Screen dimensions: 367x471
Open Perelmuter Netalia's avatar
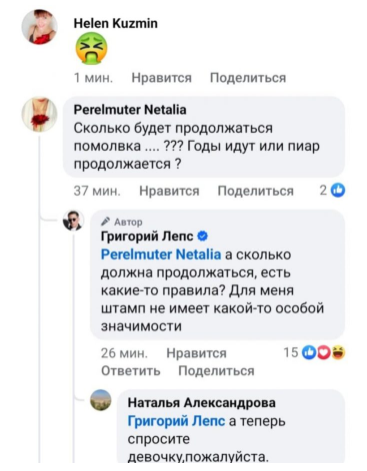(x=39, y=114)
